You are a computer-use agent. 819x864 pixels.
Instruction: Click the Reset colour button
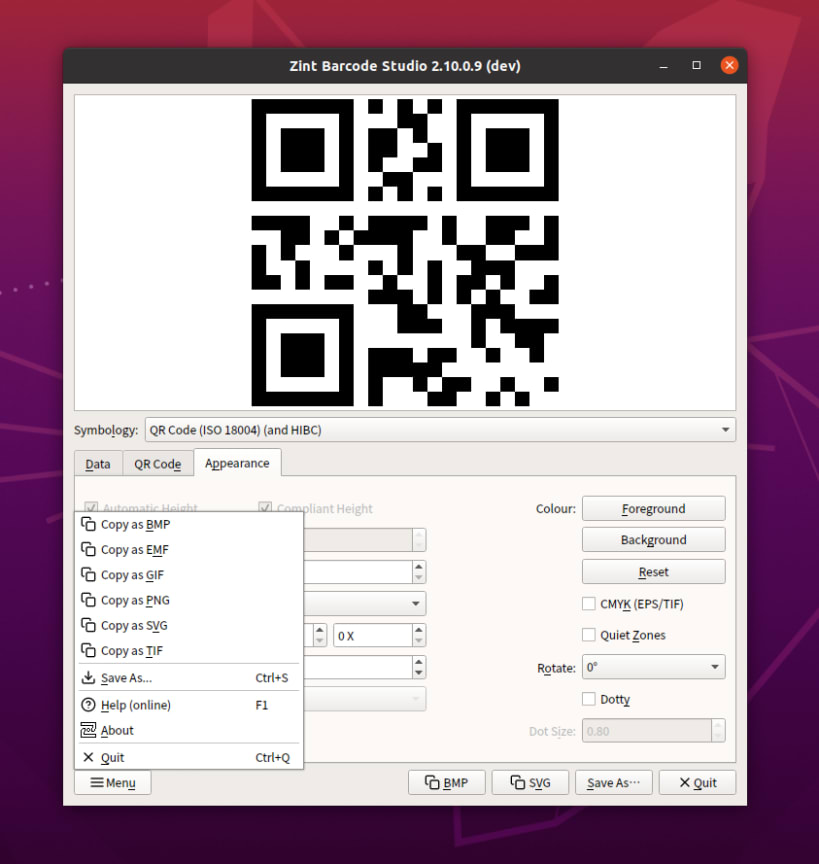(654, 571)
